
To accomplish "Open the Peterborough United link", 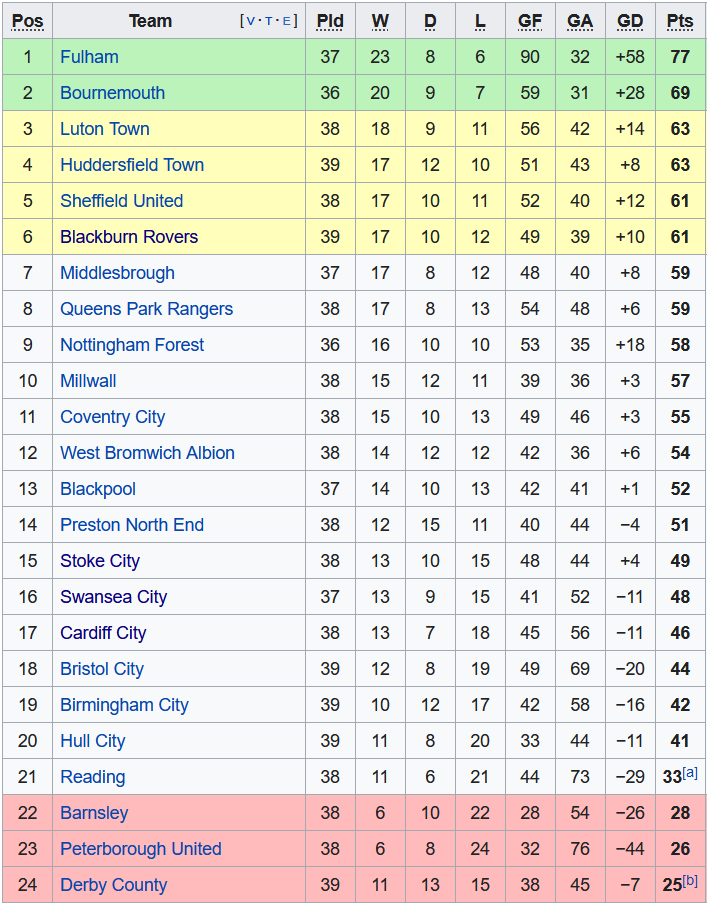I will coord(140,849).
